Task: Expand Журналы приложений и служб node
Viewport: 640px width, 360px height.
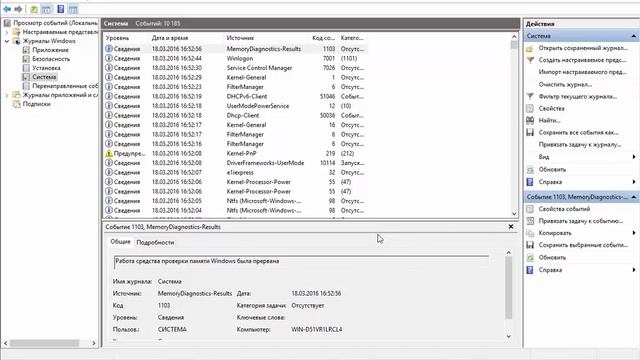Action: 7,95
